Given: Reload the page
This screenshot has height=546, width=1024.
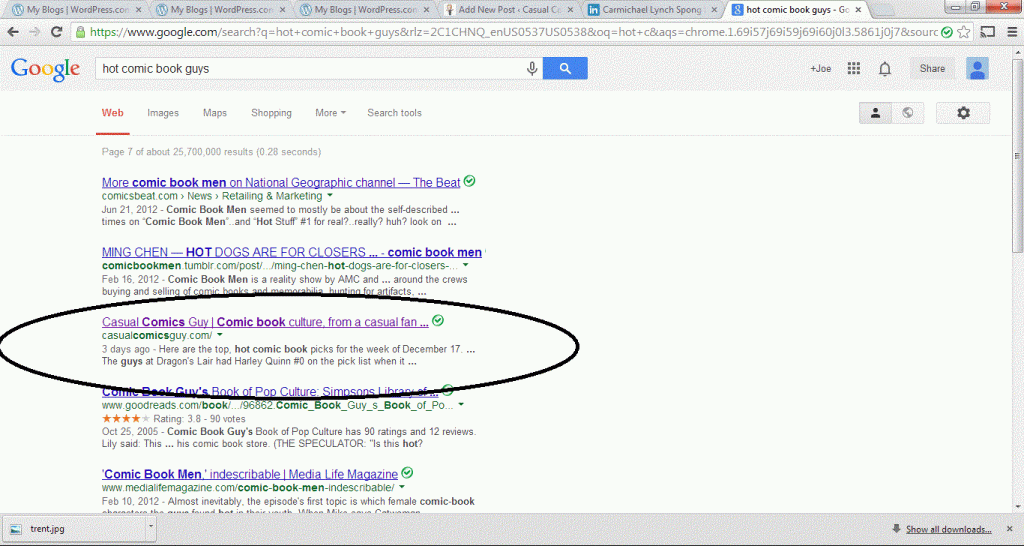Looking at the screenshot, I should [x=57, y=32].
